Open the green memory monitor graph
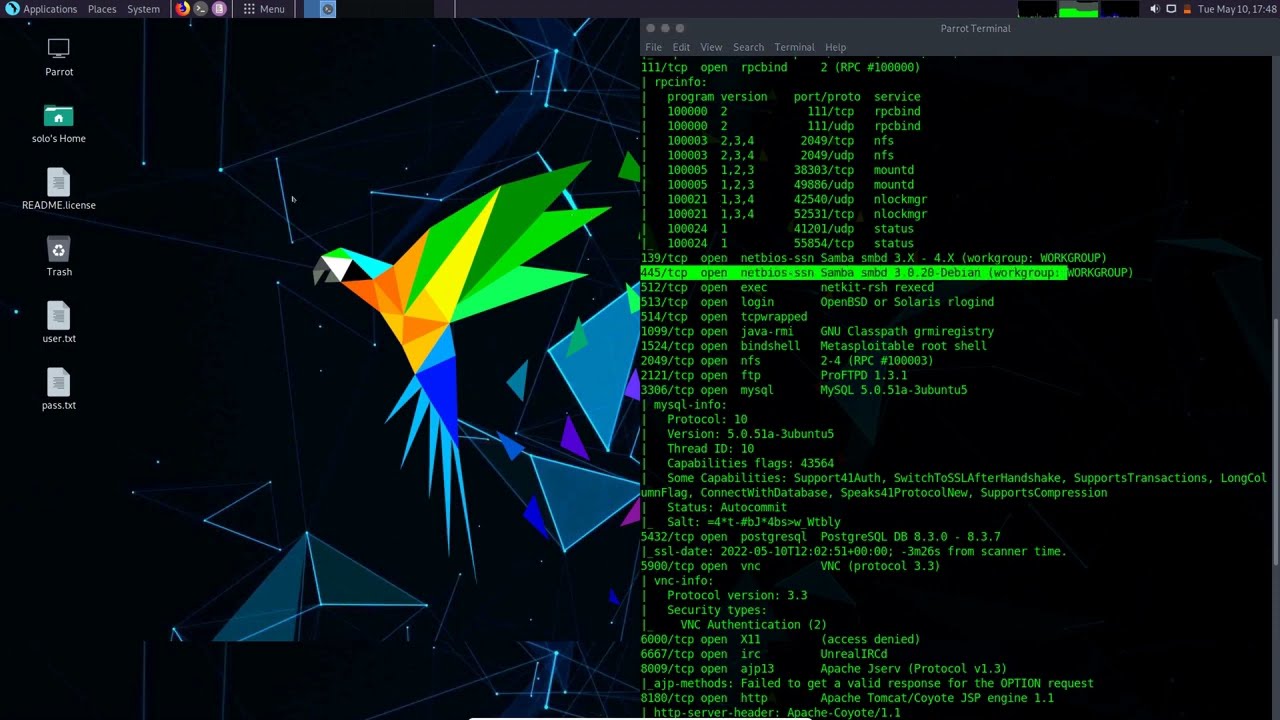 [1078, 9]
